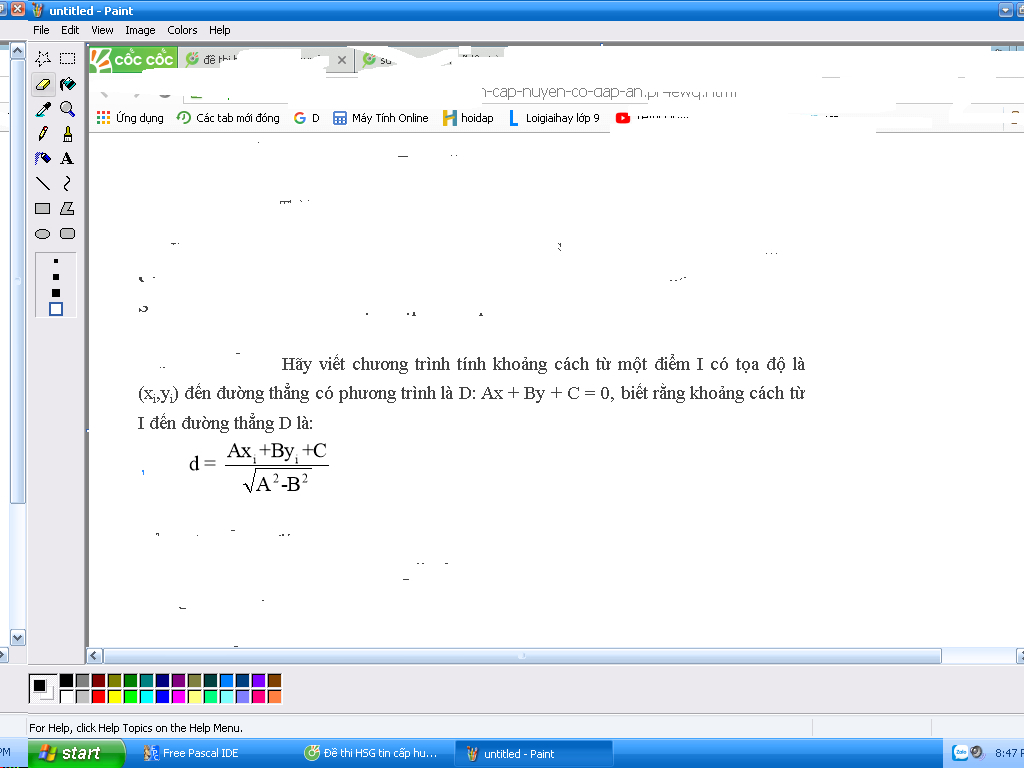Select the Free-Form Select tool

[43, 59]
